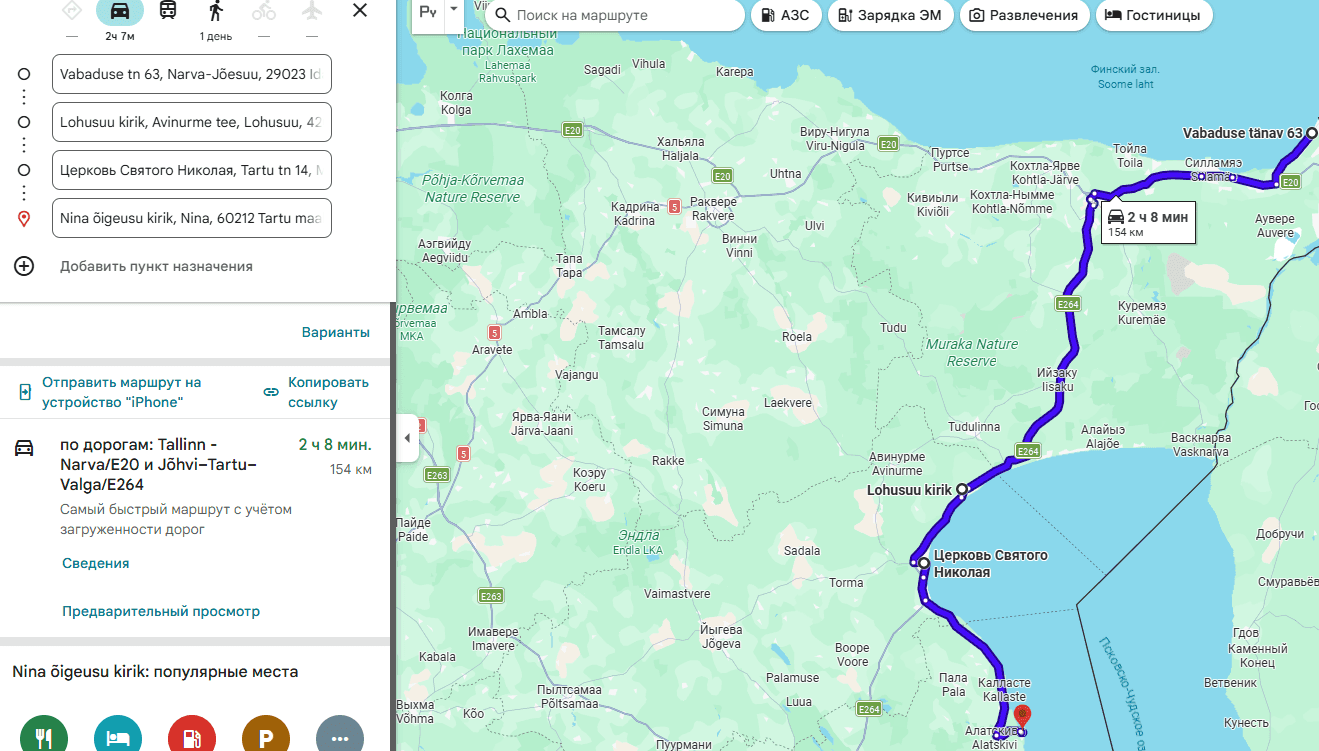Choose the walking travel mode
Image resolution: width=1319 pixels, height=751 pixels.
coord(216,11)
